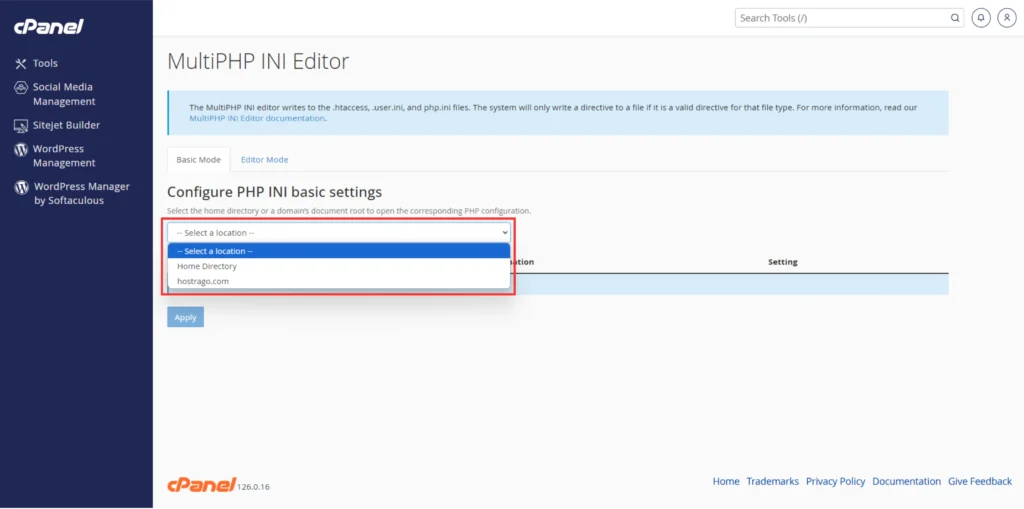Click the version number 126.0.16
This screenshot has height=509, width=1024.
tap(253, 487)
